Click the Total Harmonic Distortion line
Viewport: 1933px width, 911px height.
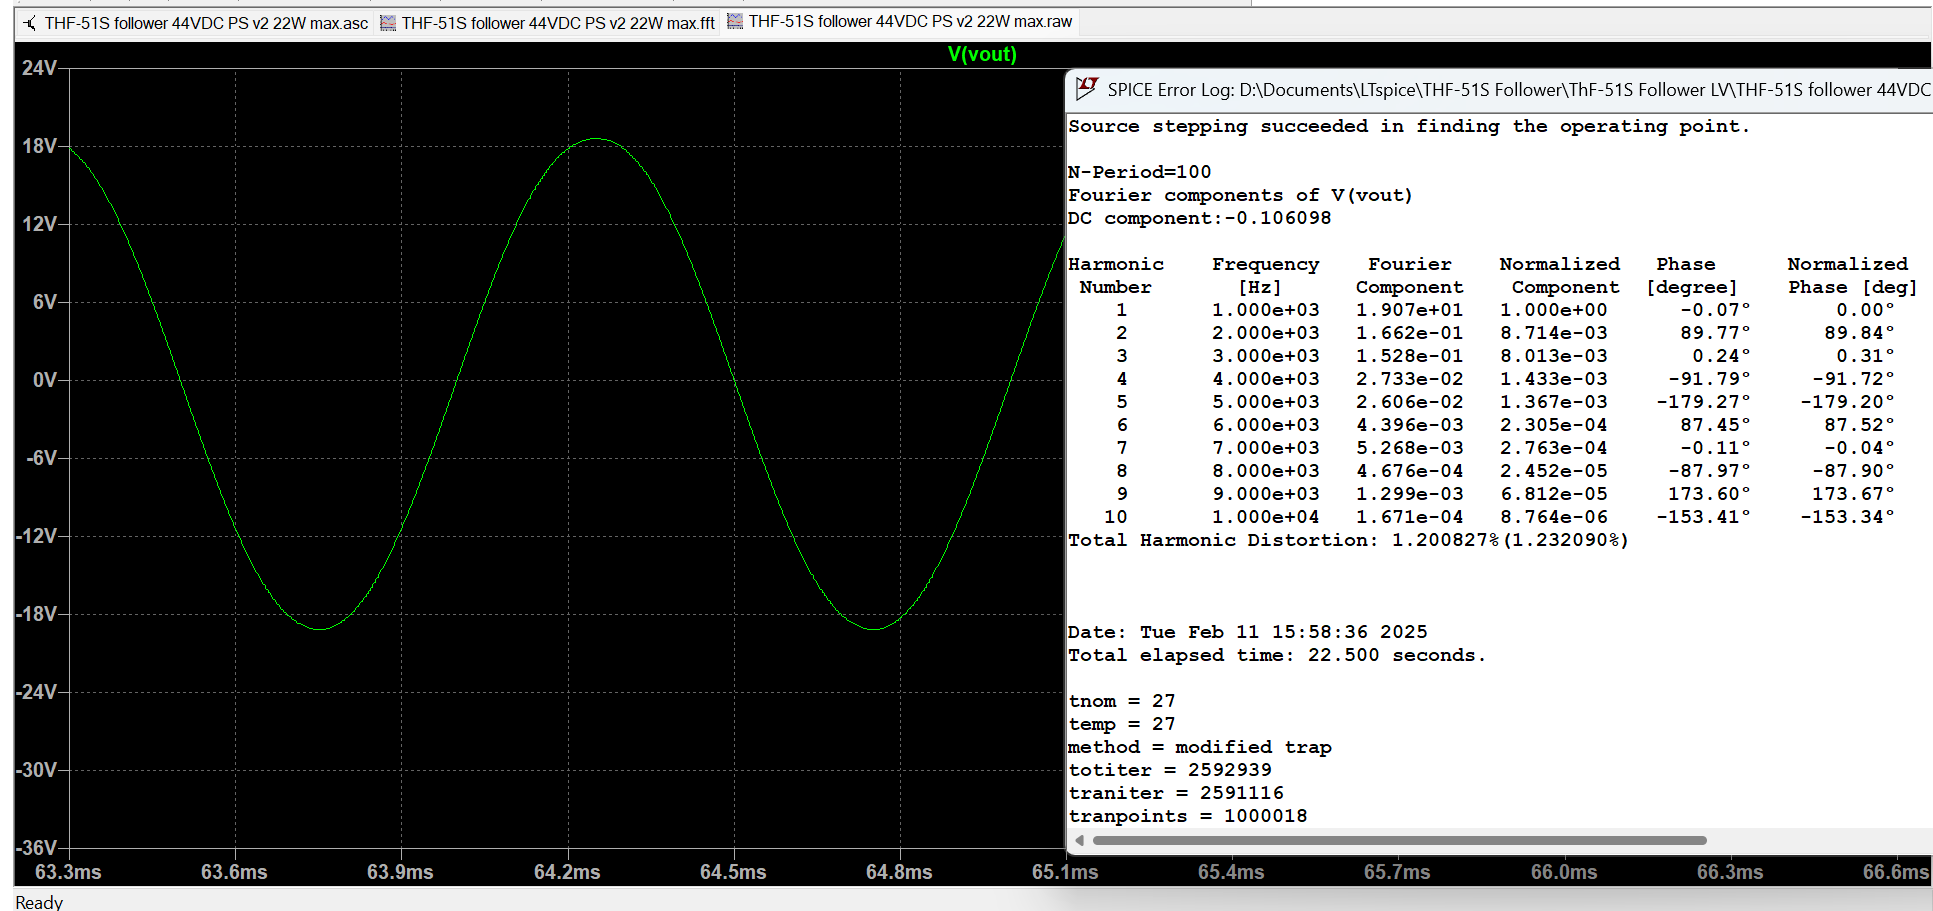click(x=1348, y=540)
